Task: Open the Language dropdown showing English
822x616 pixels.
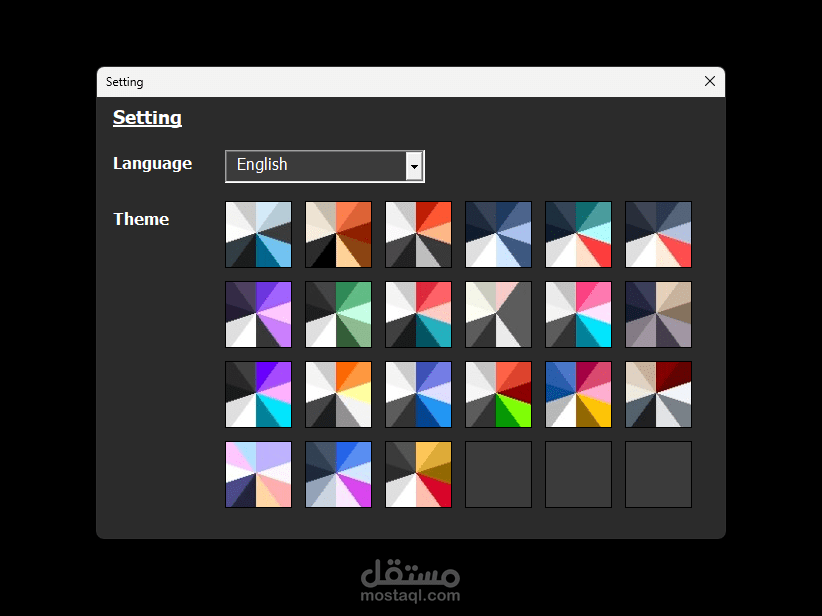Action: coord(325,166)
